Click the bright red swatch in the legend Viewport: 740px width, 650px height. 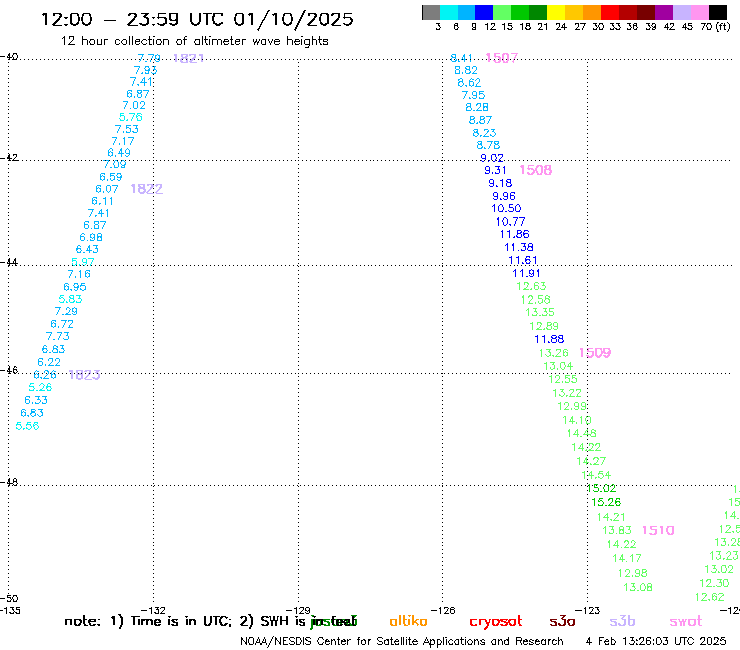610,12
